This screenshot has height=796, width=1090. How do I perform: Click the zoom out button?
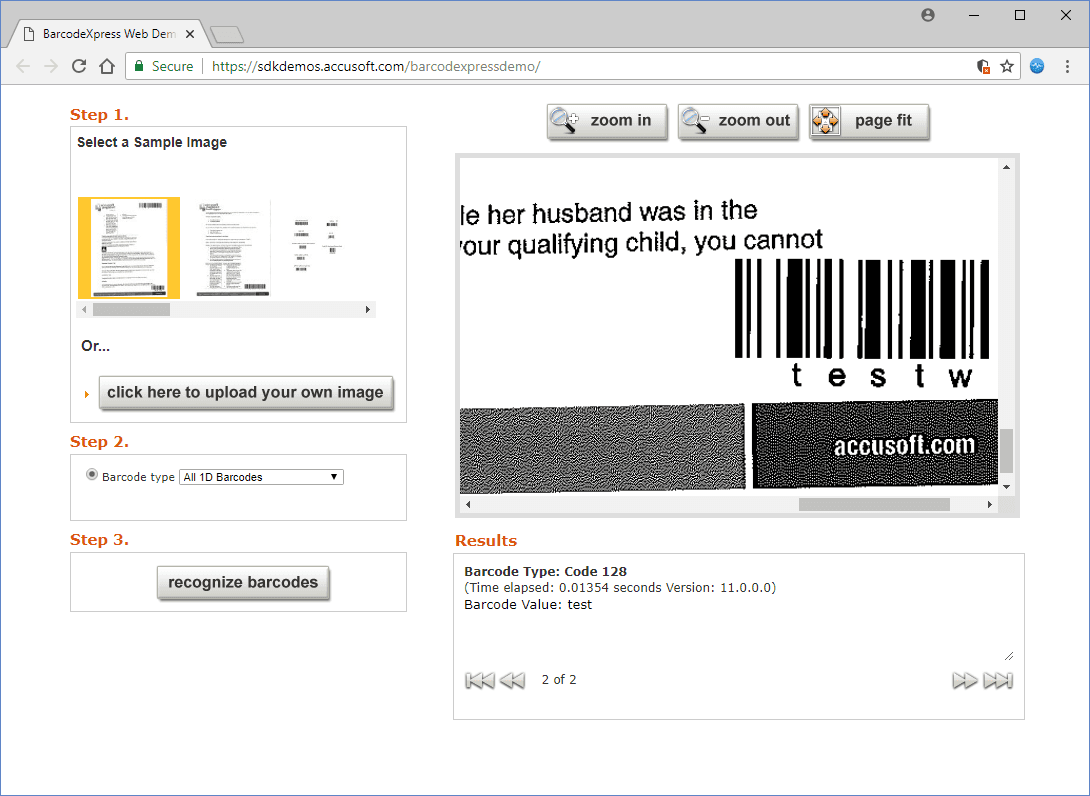[x=738, y=121]
